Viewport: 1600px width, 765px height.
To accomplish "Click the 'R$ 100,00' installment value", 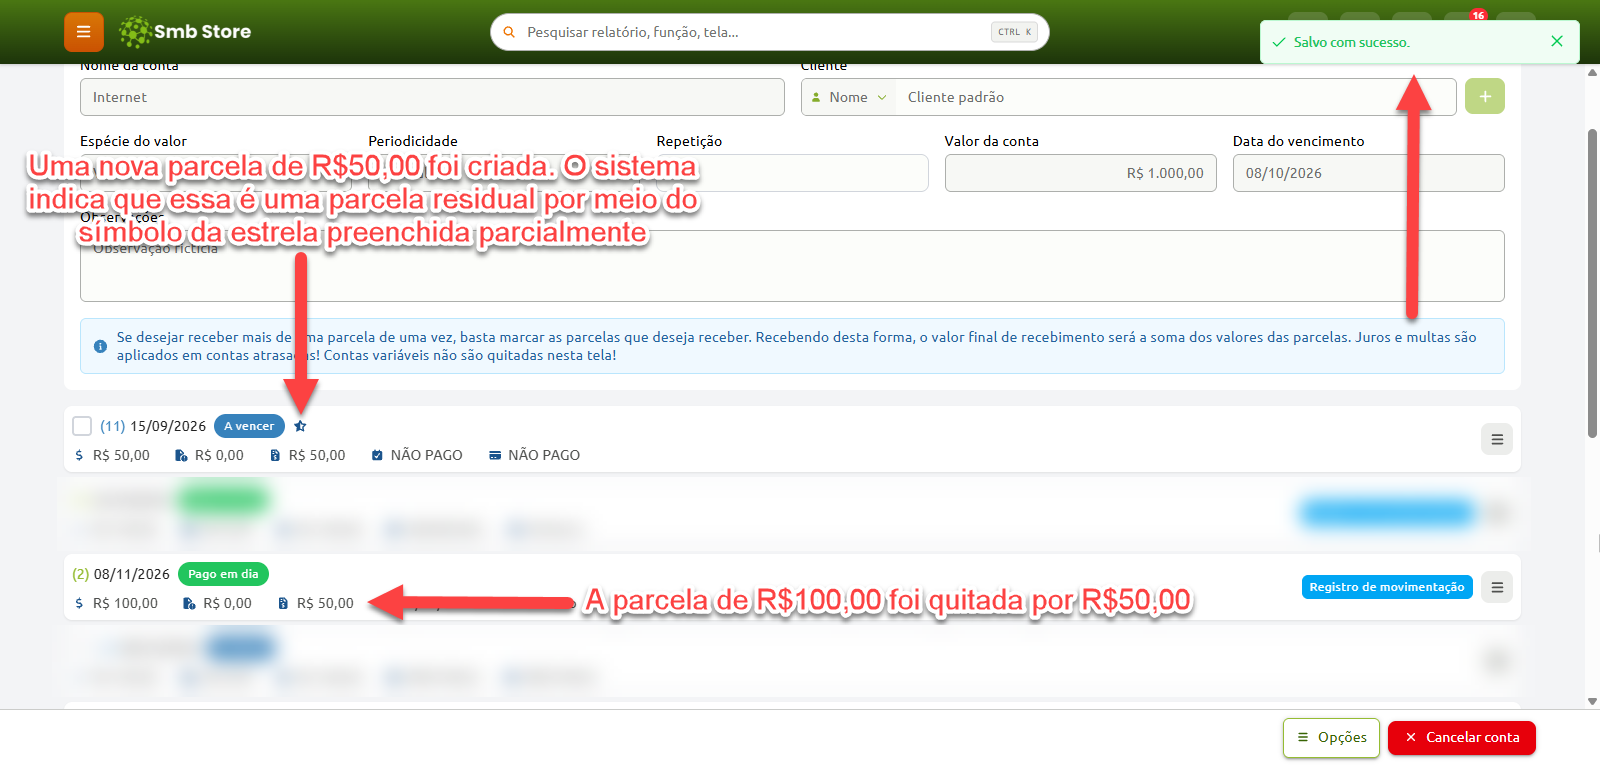I will click(x=125, y=603).
